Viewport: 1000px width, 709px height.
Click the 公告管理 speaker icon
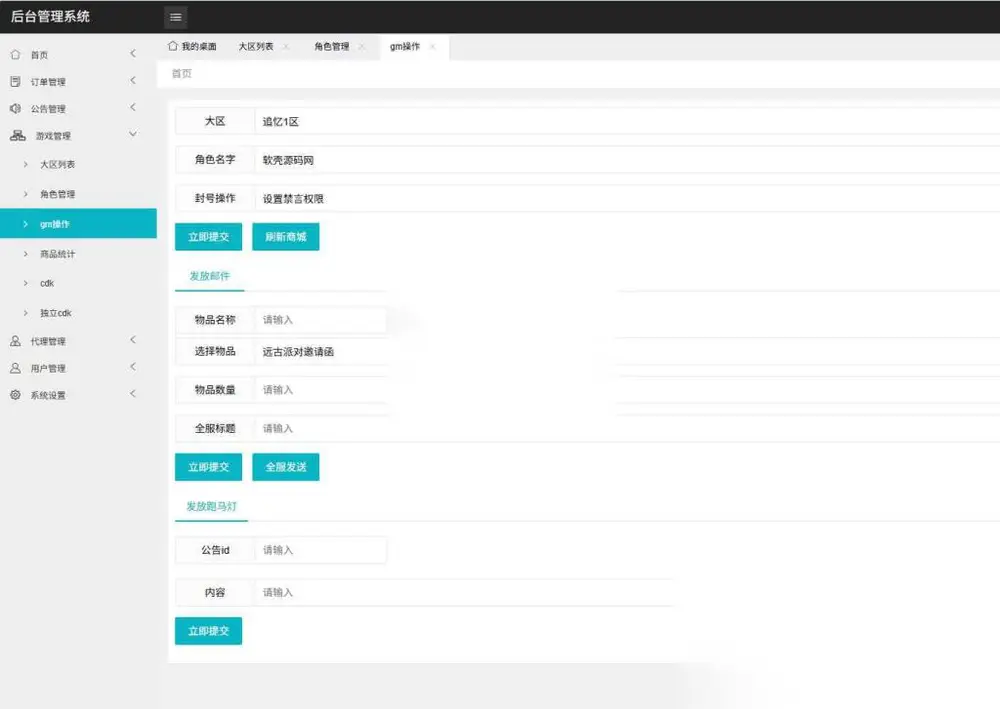(15, 108)
